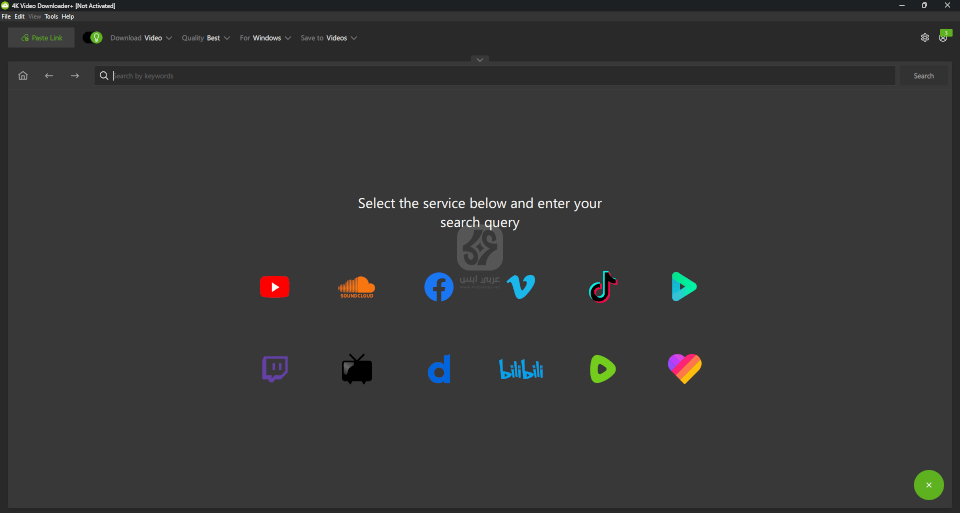This screenshot has height=513, width=960.
Task: Select the Likee heart service icon
Action: [684, 369]
